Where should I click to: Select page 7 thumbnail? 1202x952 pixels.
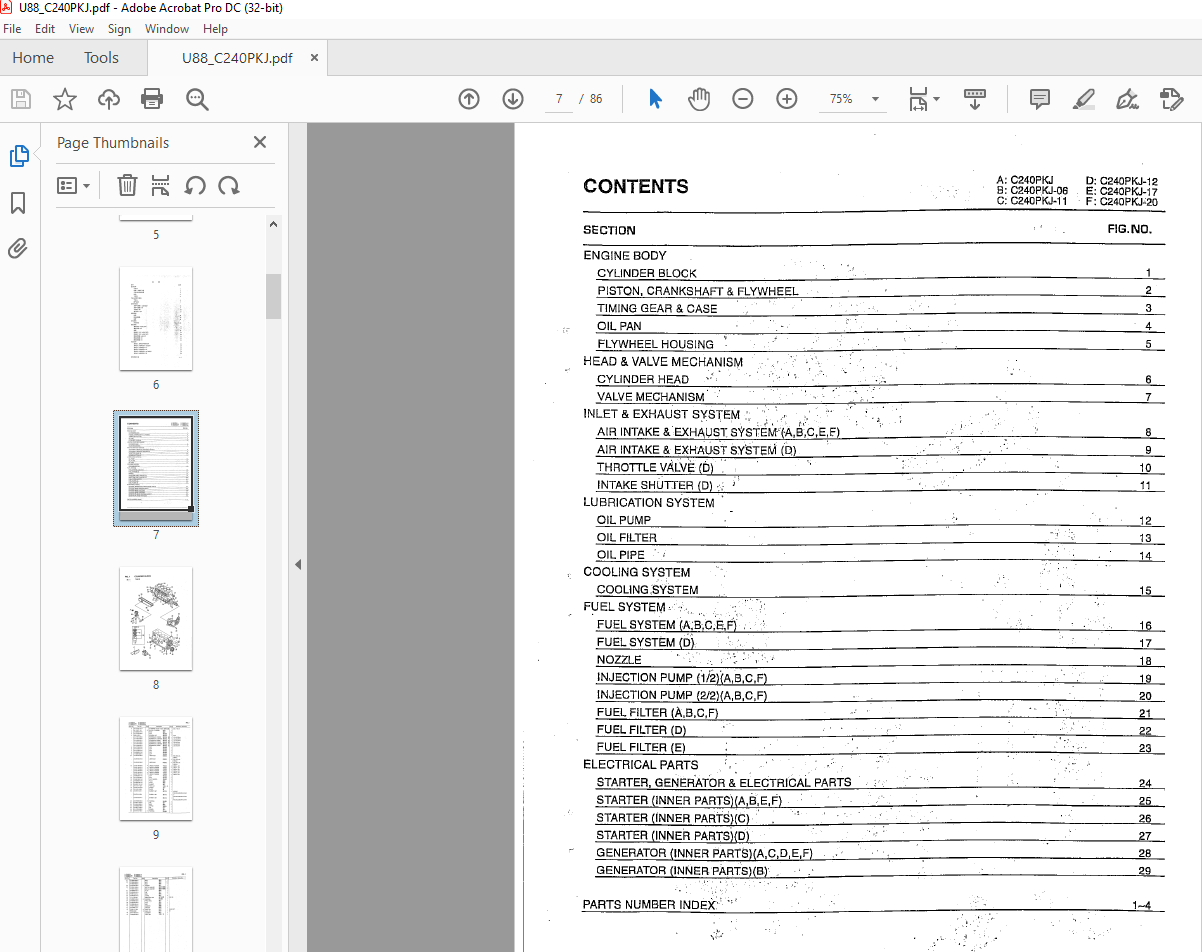coord(156,468)
